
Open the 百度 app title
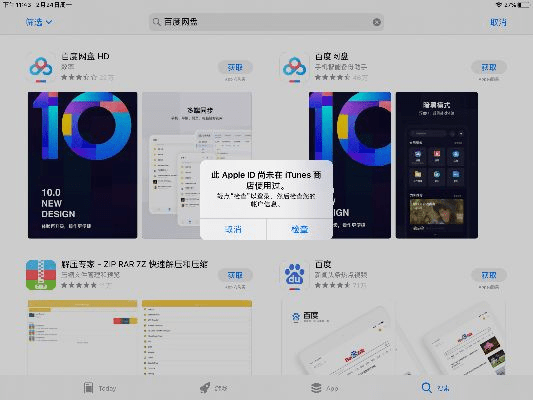pyautogui.click(x=323, y=264)
